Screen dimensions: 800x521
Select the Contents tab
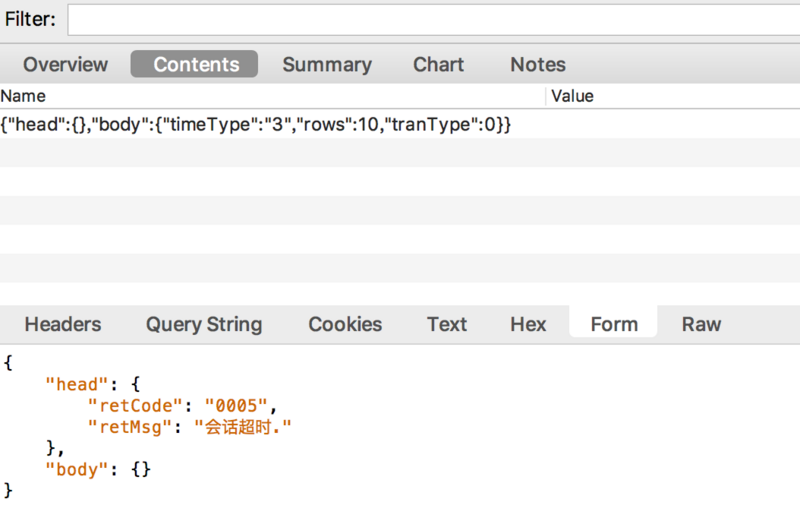(196, 65)
